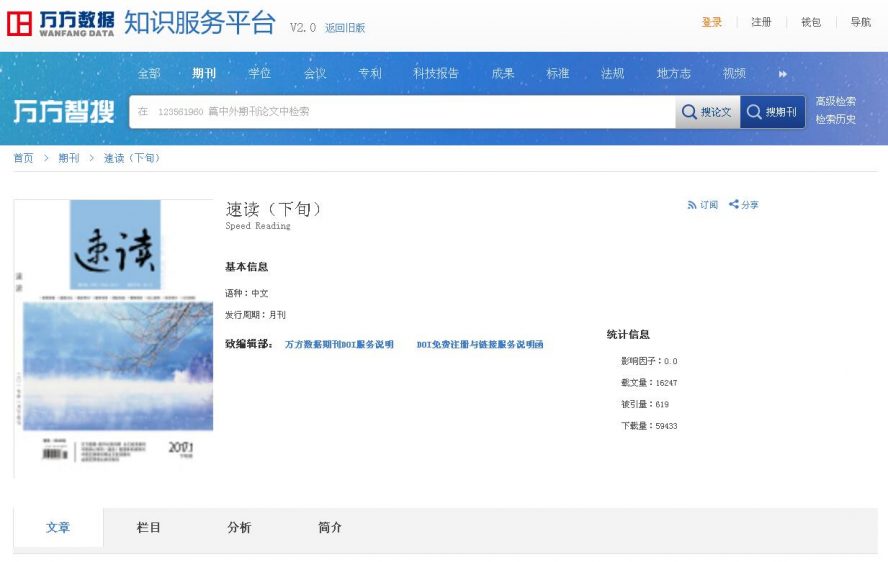Click the Speed Reading subtitle text
Image resolution: width=888 pixels, height=562 pixels.
click(258, 226)
